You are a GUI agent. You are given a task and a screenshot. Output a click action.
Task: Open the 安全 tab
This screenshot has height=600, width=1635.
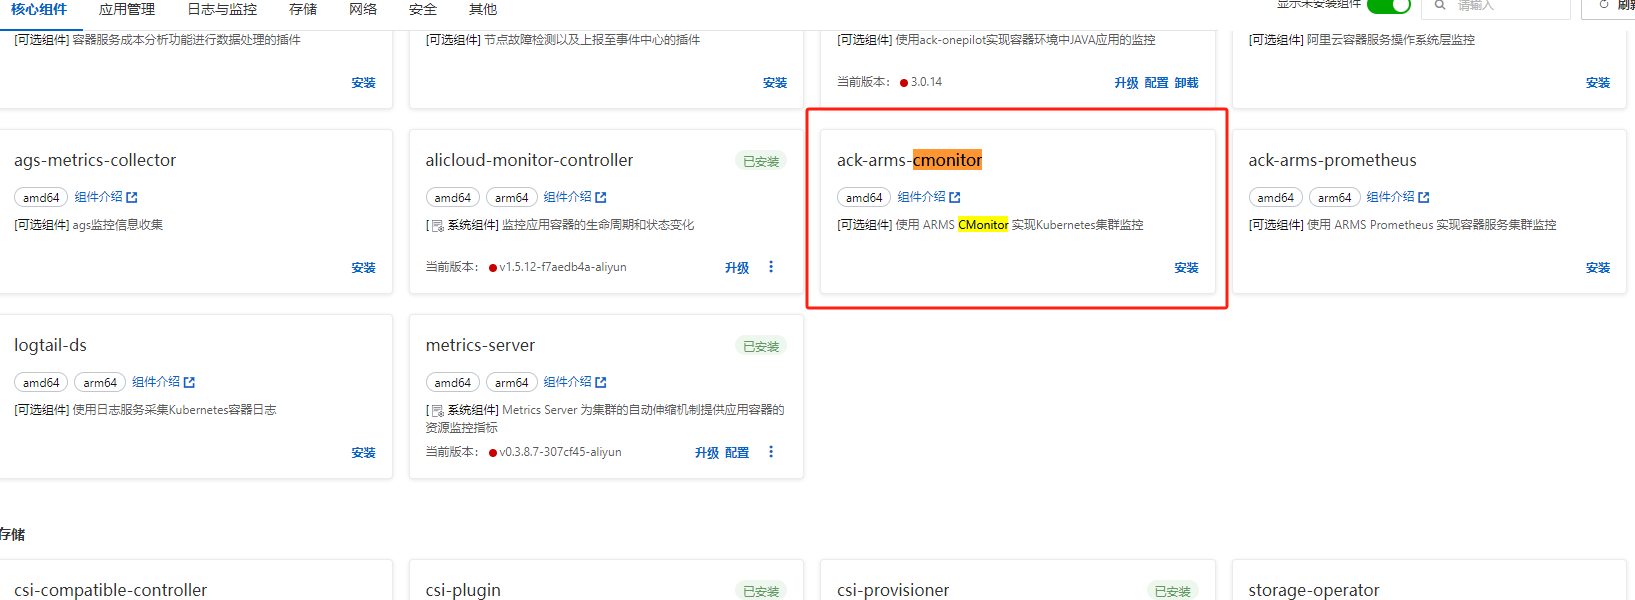point(423,9)
